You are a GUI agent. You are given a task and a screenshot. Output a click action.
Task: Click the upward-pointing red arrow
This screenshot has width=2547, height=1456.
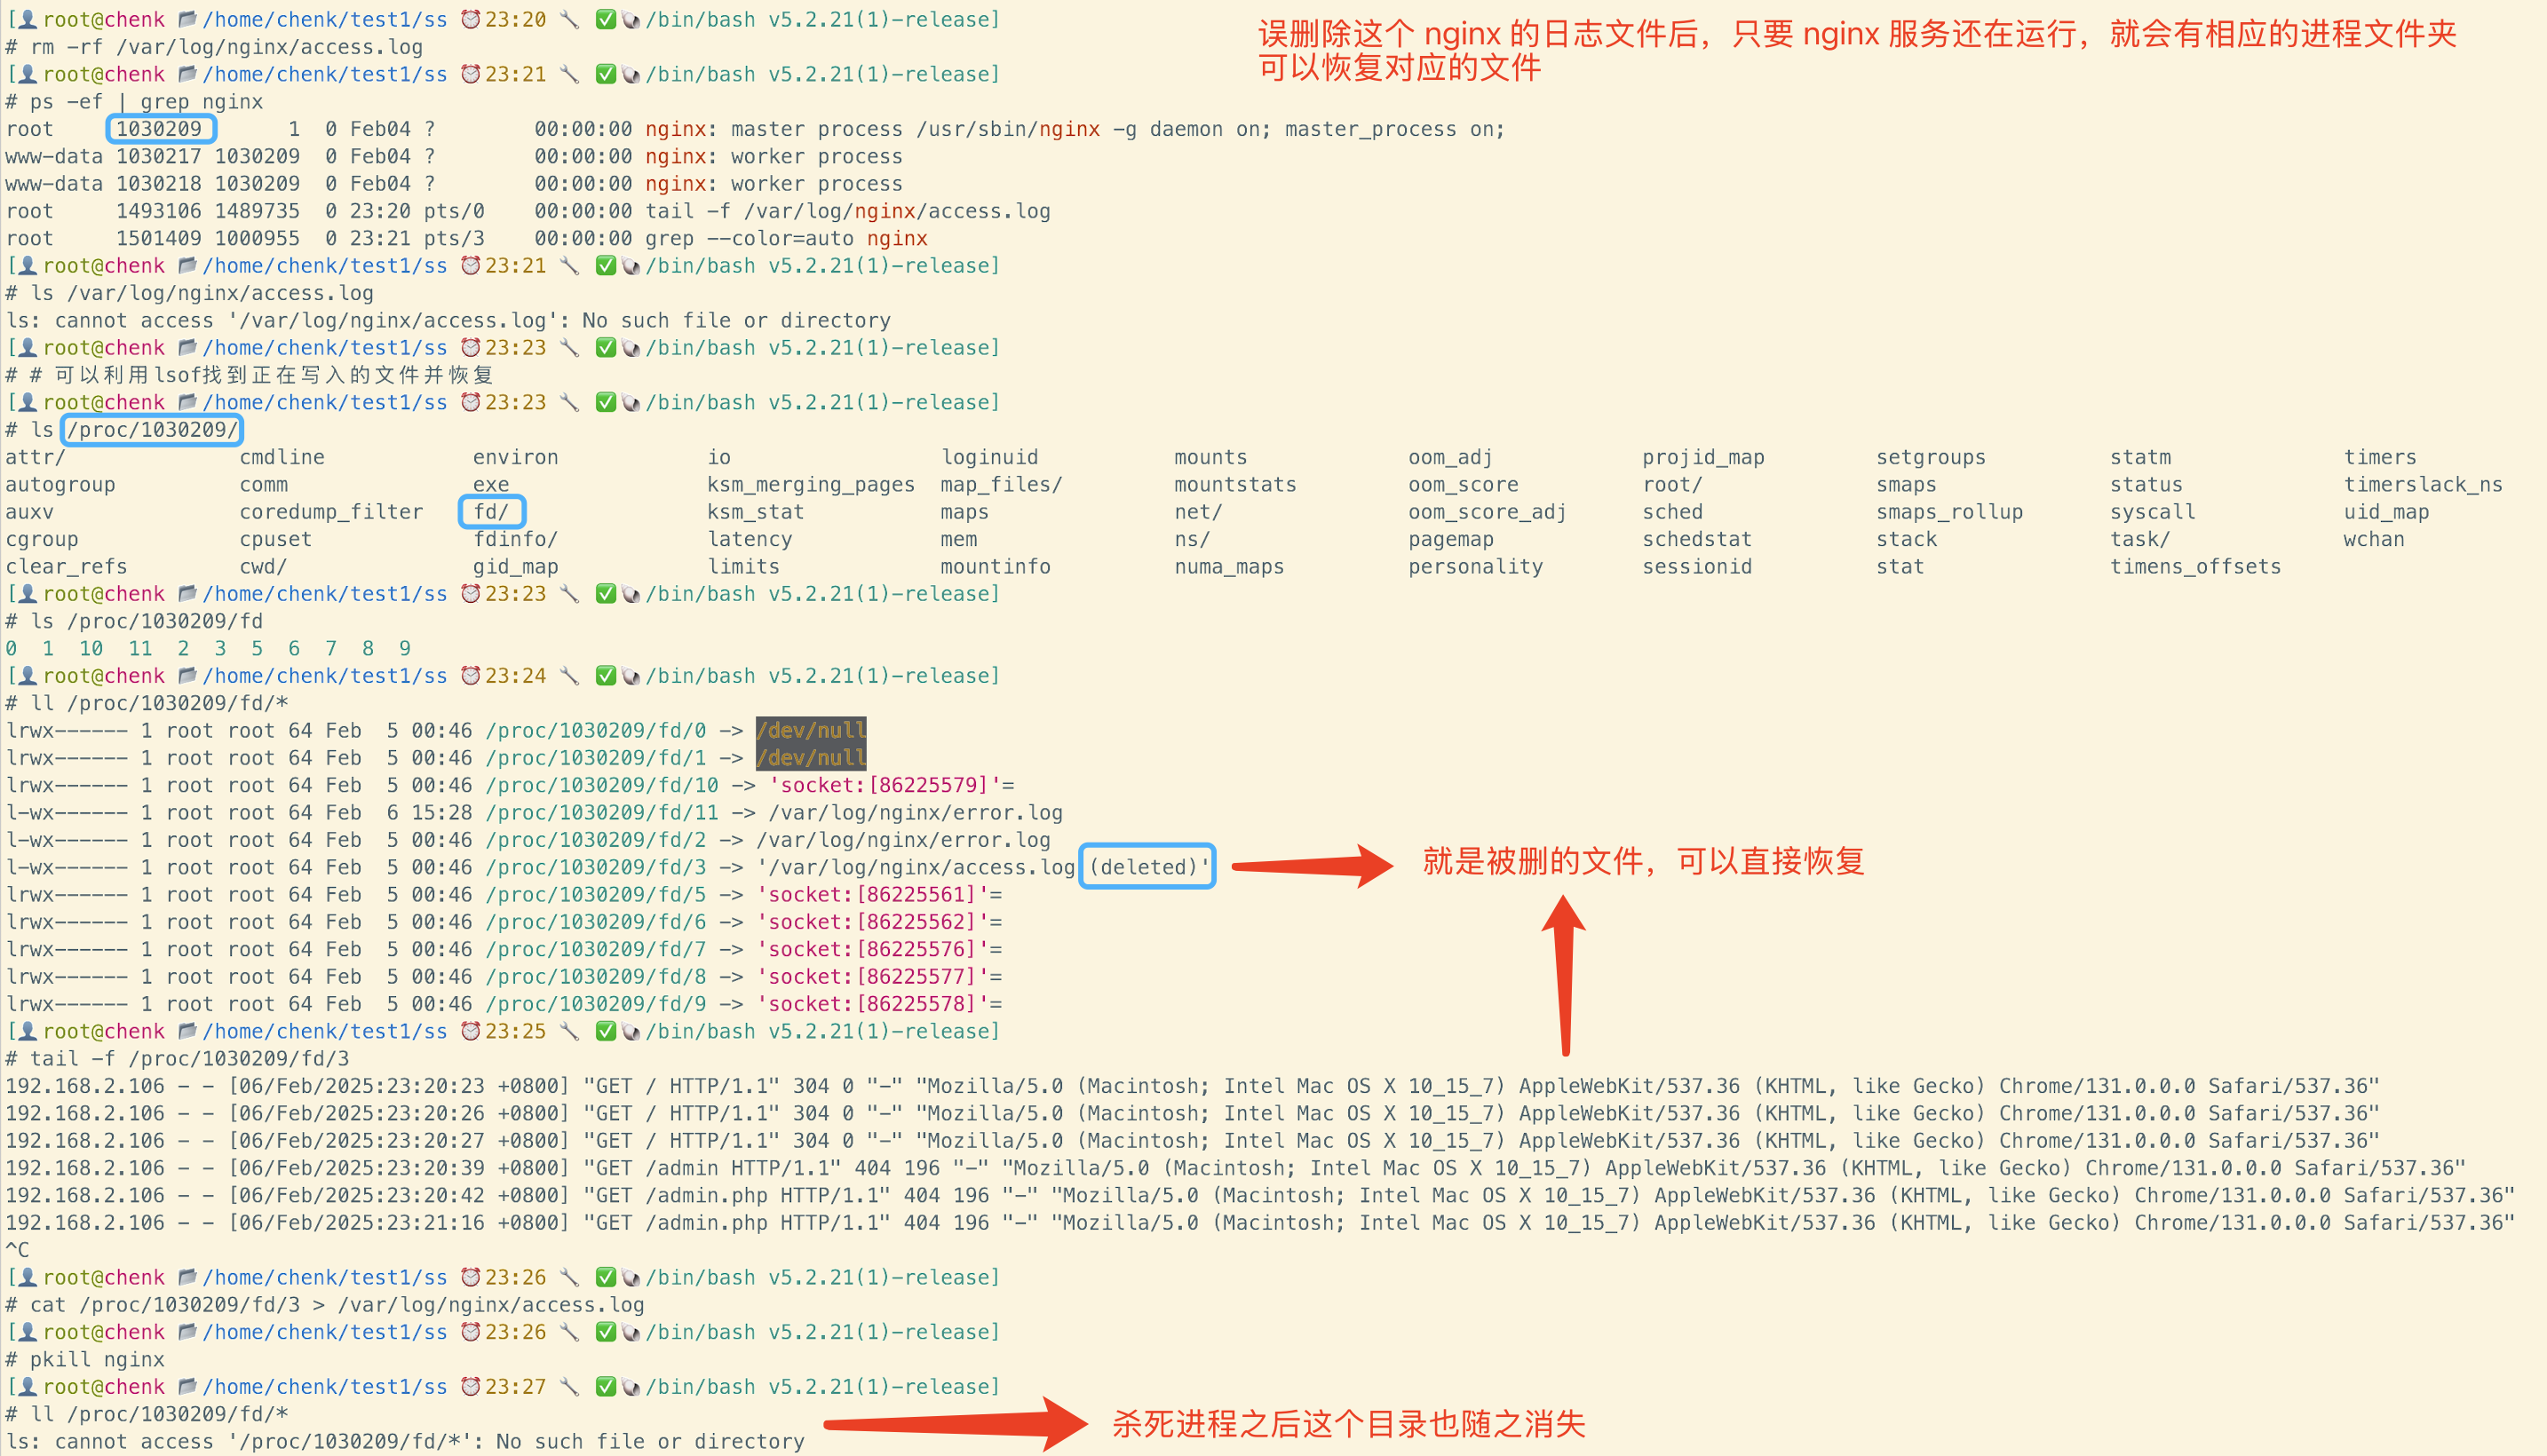click(1564, 975)
